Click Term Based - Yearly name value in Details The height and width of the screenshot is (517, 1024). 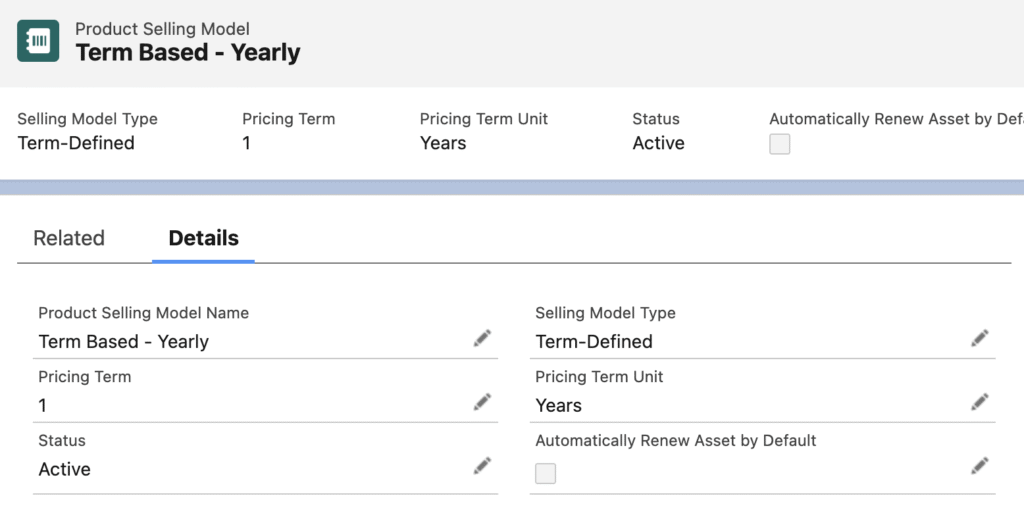point(123,342)
